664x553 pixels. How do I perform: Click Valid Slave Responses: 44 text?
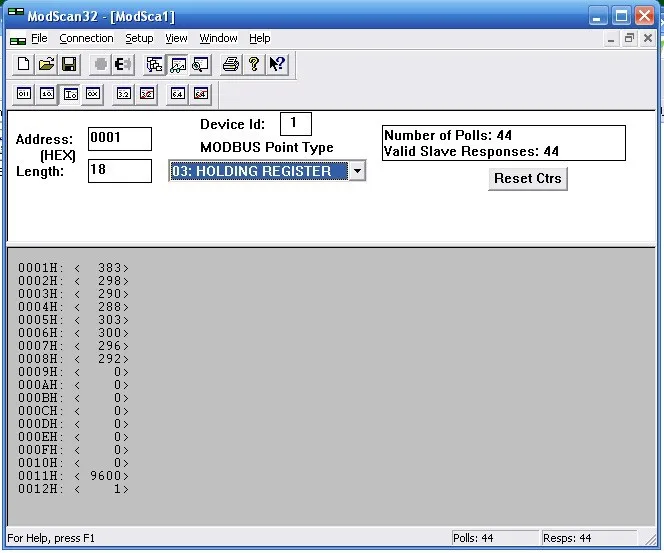pos(471,151)
